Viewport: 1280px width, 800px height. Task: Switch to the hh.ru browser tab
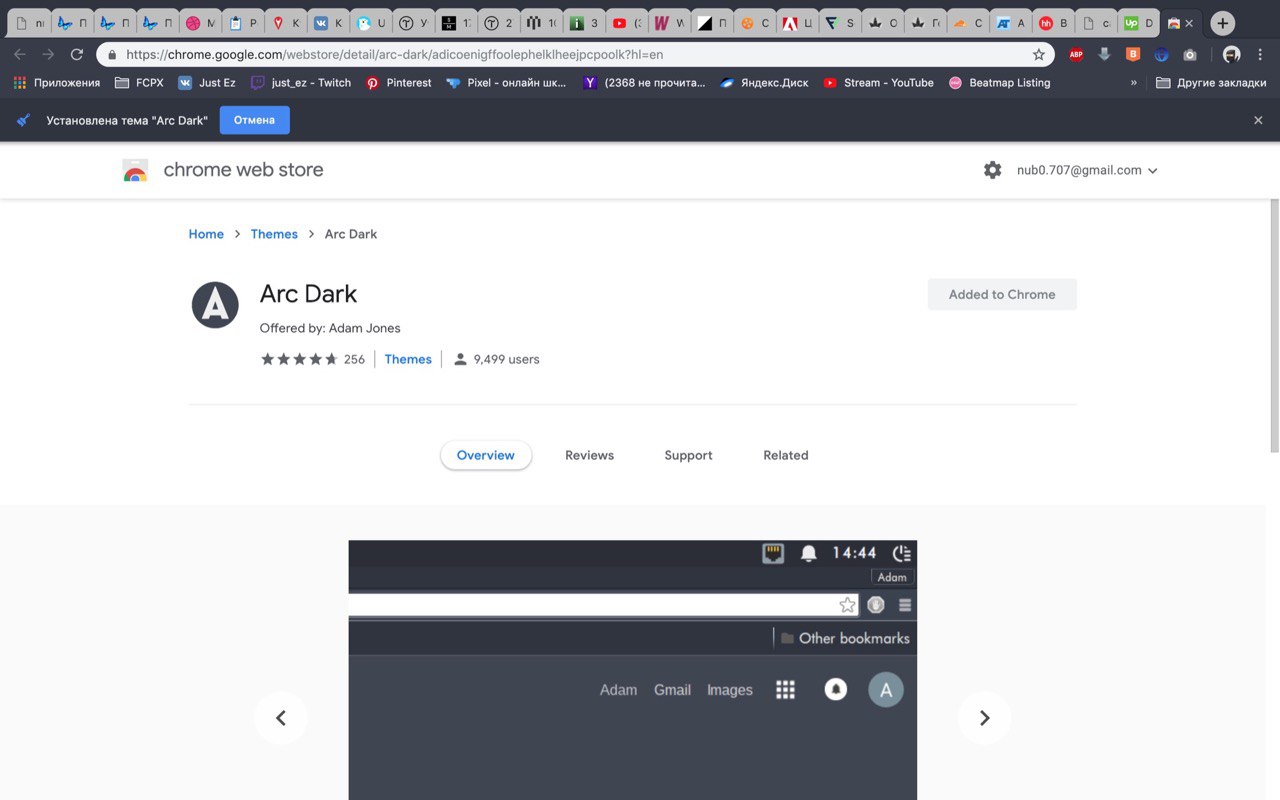click(1053, 23)
